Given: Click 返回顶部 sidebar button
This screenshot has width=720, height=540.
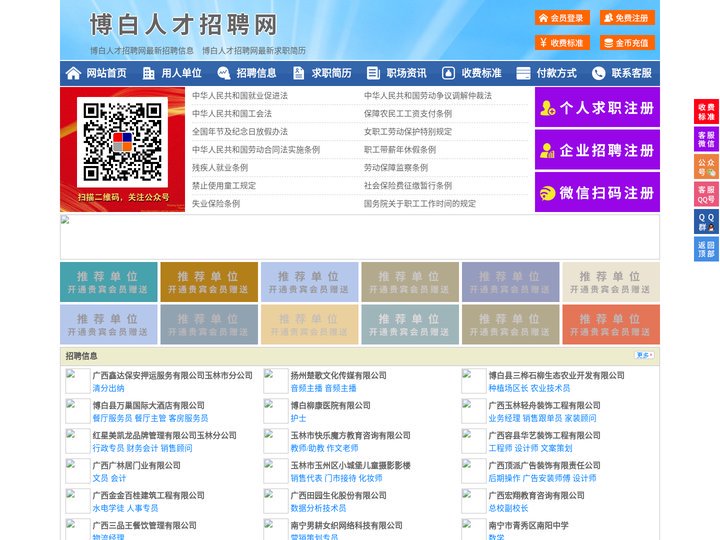Looking at the screenshot, I should point(706,249).
